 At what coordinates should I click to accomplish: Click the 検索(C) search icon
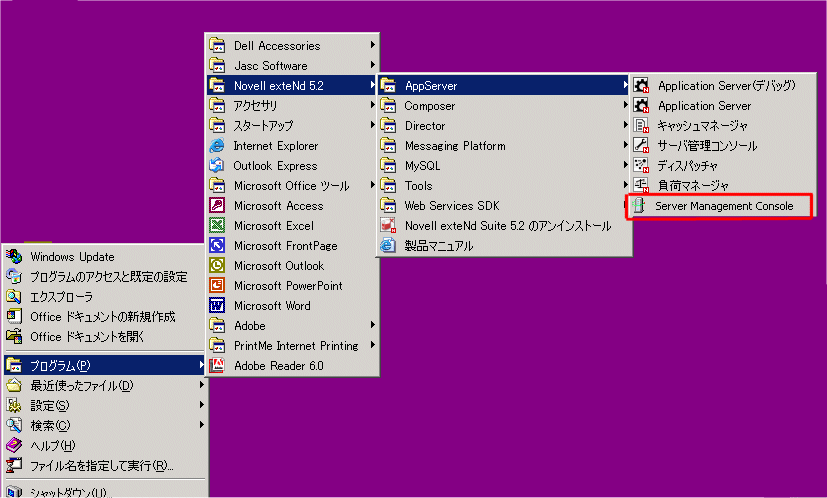[x=14, y=425]
